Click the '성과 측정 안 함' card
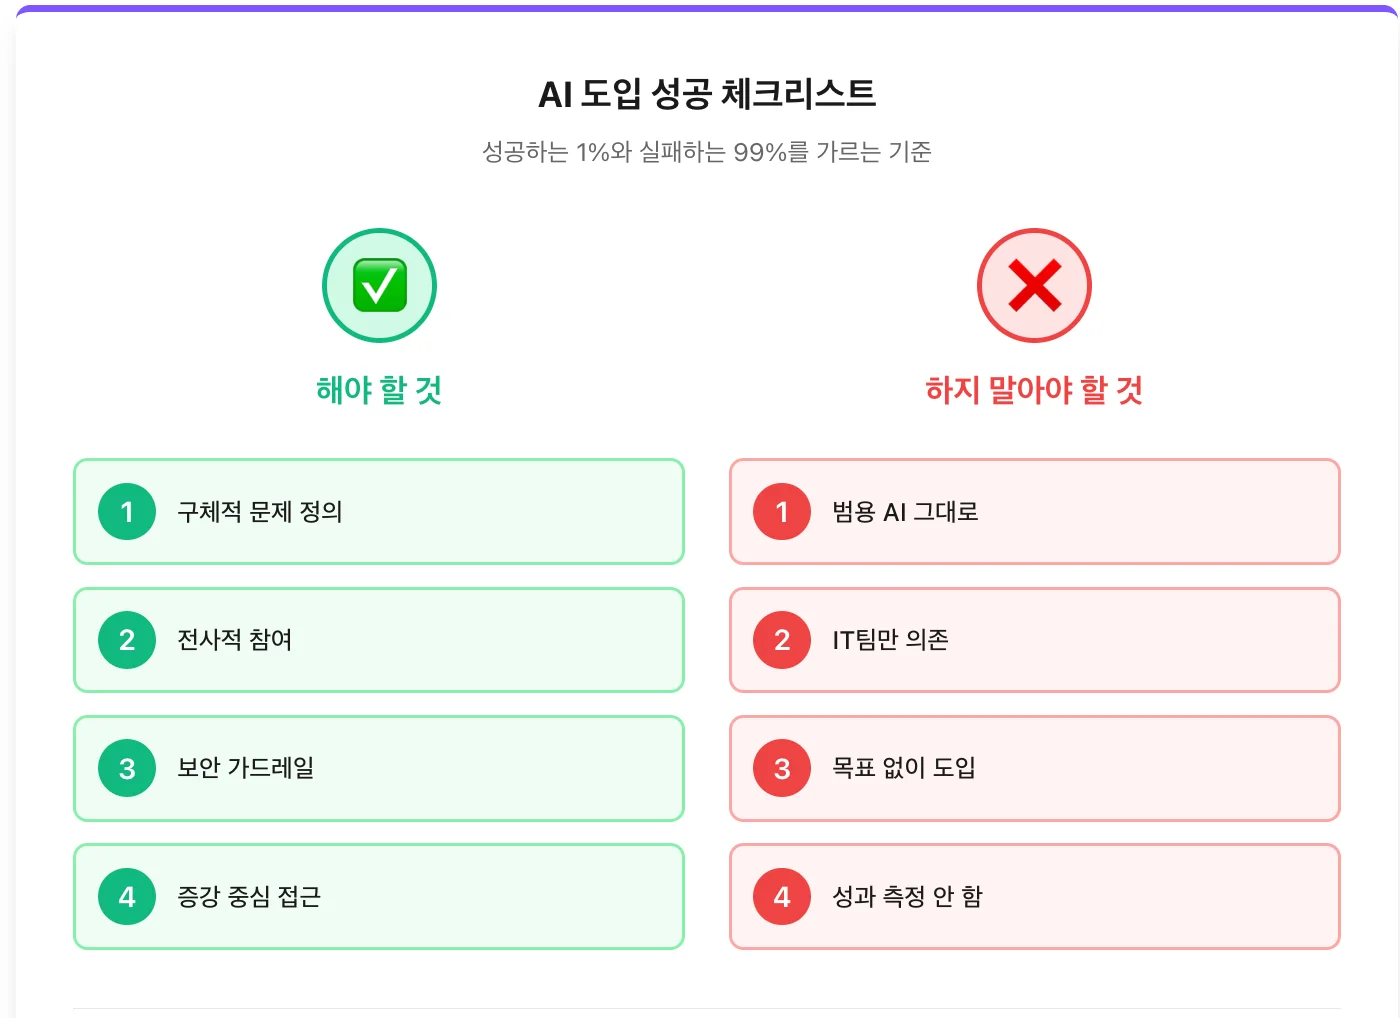 click(1100, 896)
